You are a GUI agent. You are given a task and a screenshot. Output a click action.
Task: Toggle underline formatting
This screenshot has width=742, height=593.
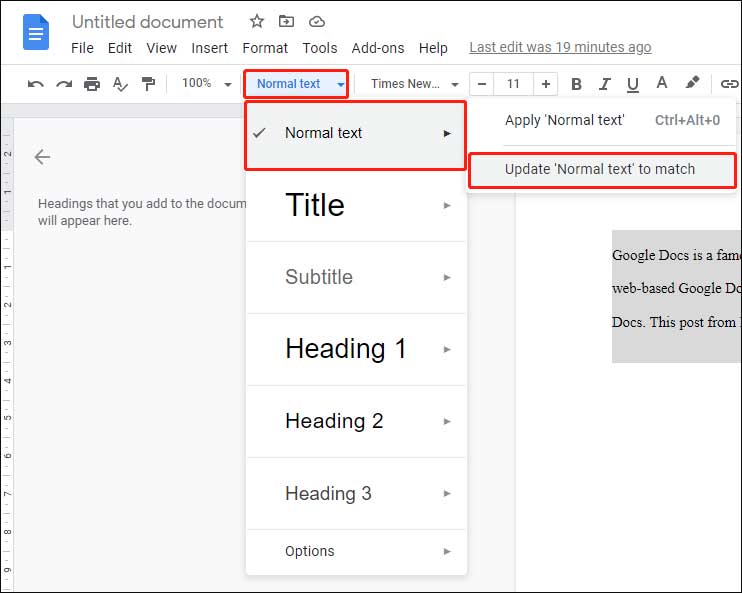point(633,85)
